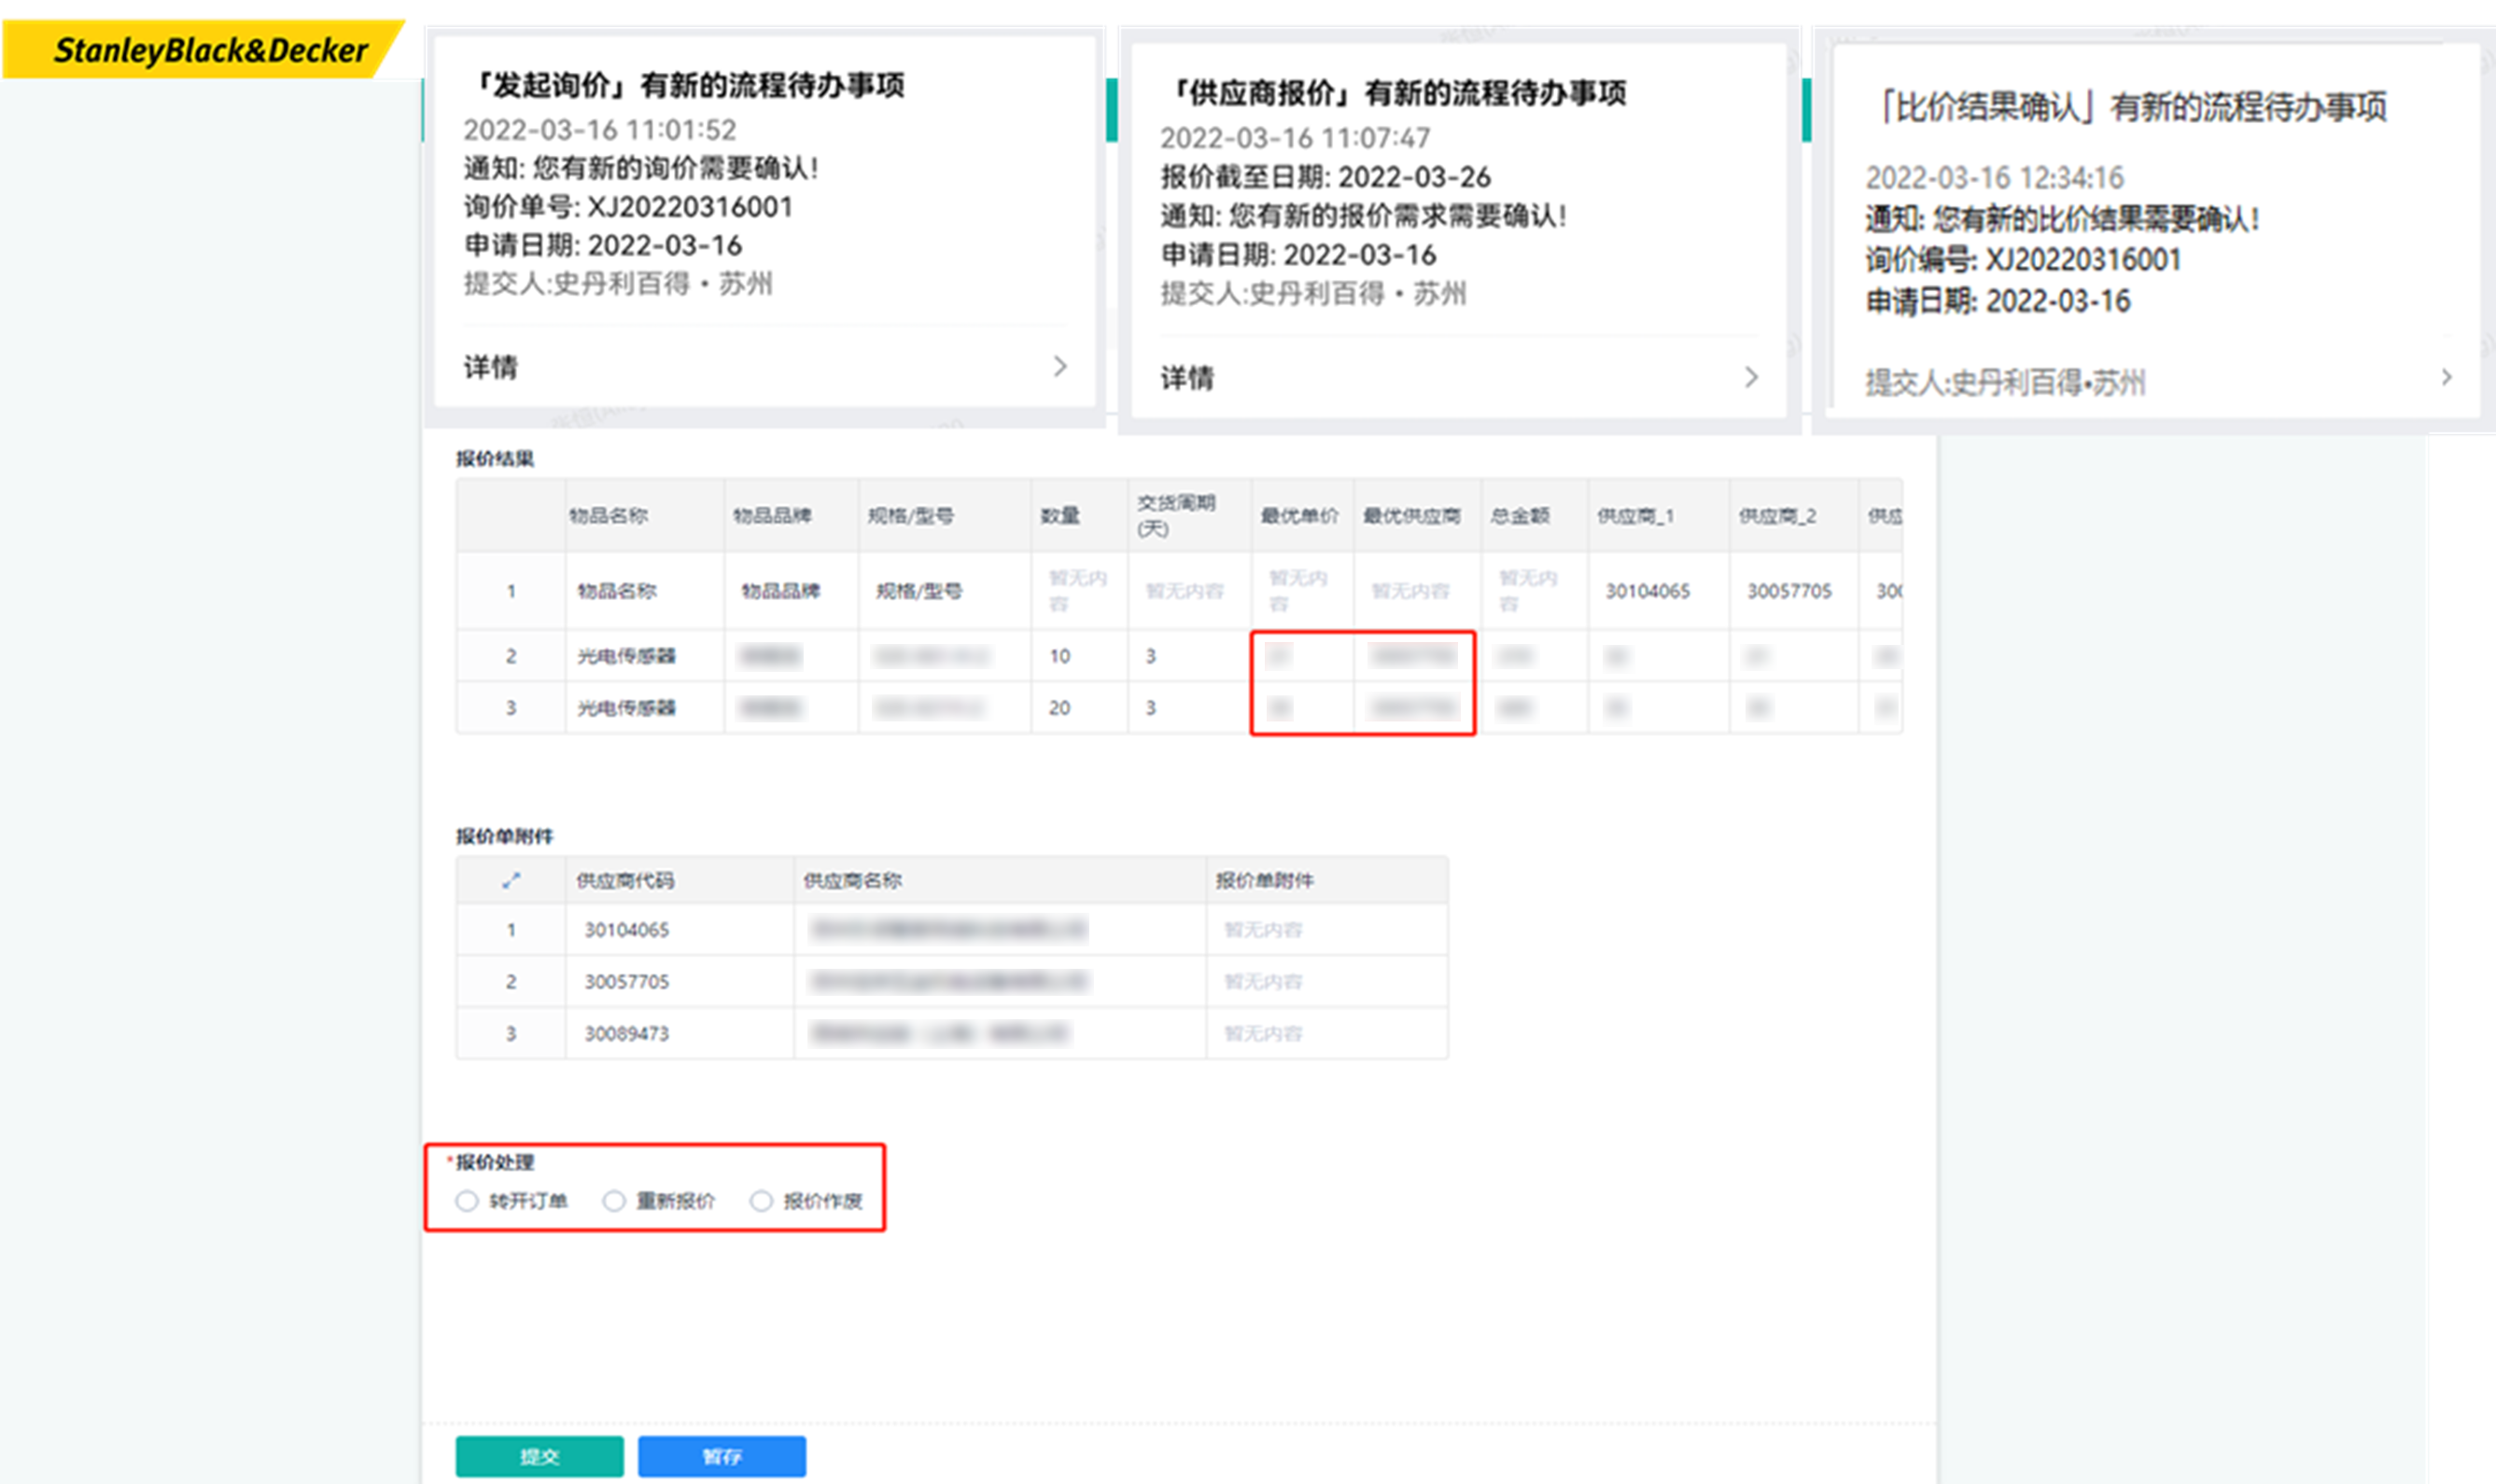
Task: Open chevron arrow on 供应商报价 notification card
Action: [x=1751, y=377]
